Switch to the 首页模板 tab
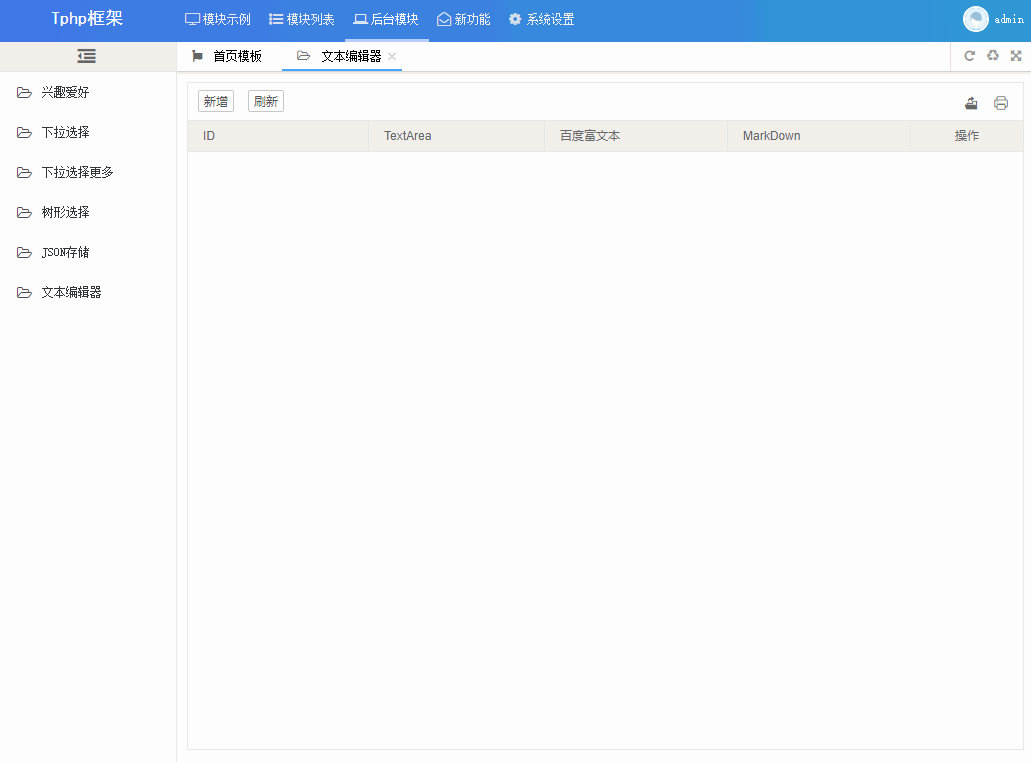Viewport: 1031px width, 762px height. click(x=229, y=57)
